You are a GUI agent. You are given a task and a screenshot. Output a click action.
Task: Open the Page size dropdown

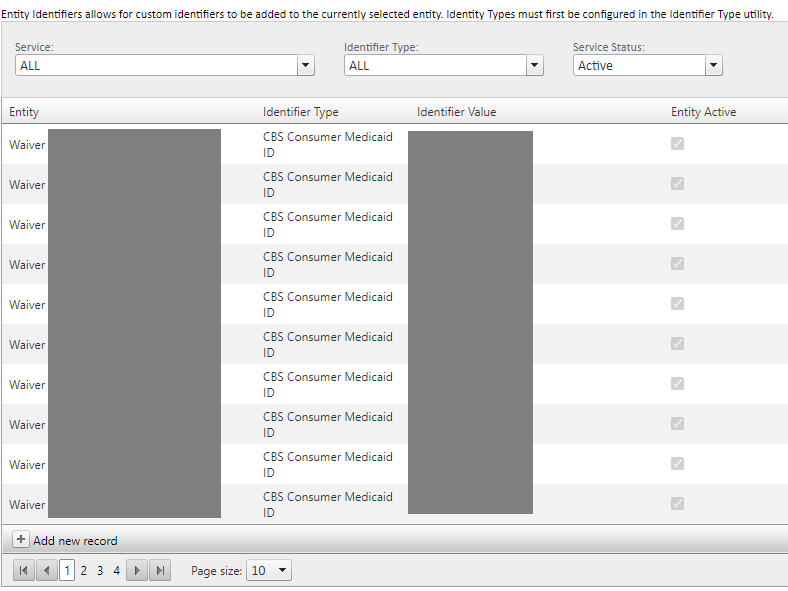[x=269, y=570]
